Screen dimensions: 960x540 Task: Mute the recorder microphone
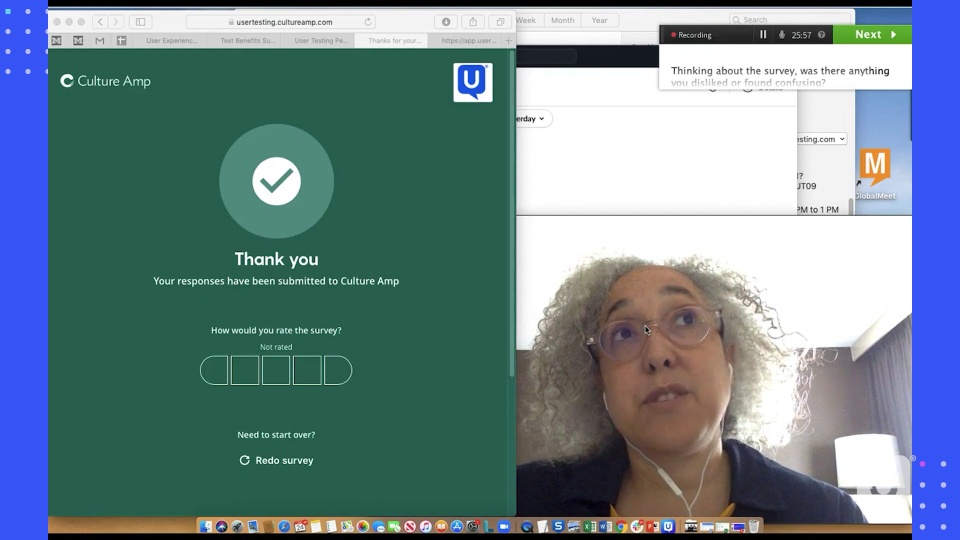pos(782,35)
